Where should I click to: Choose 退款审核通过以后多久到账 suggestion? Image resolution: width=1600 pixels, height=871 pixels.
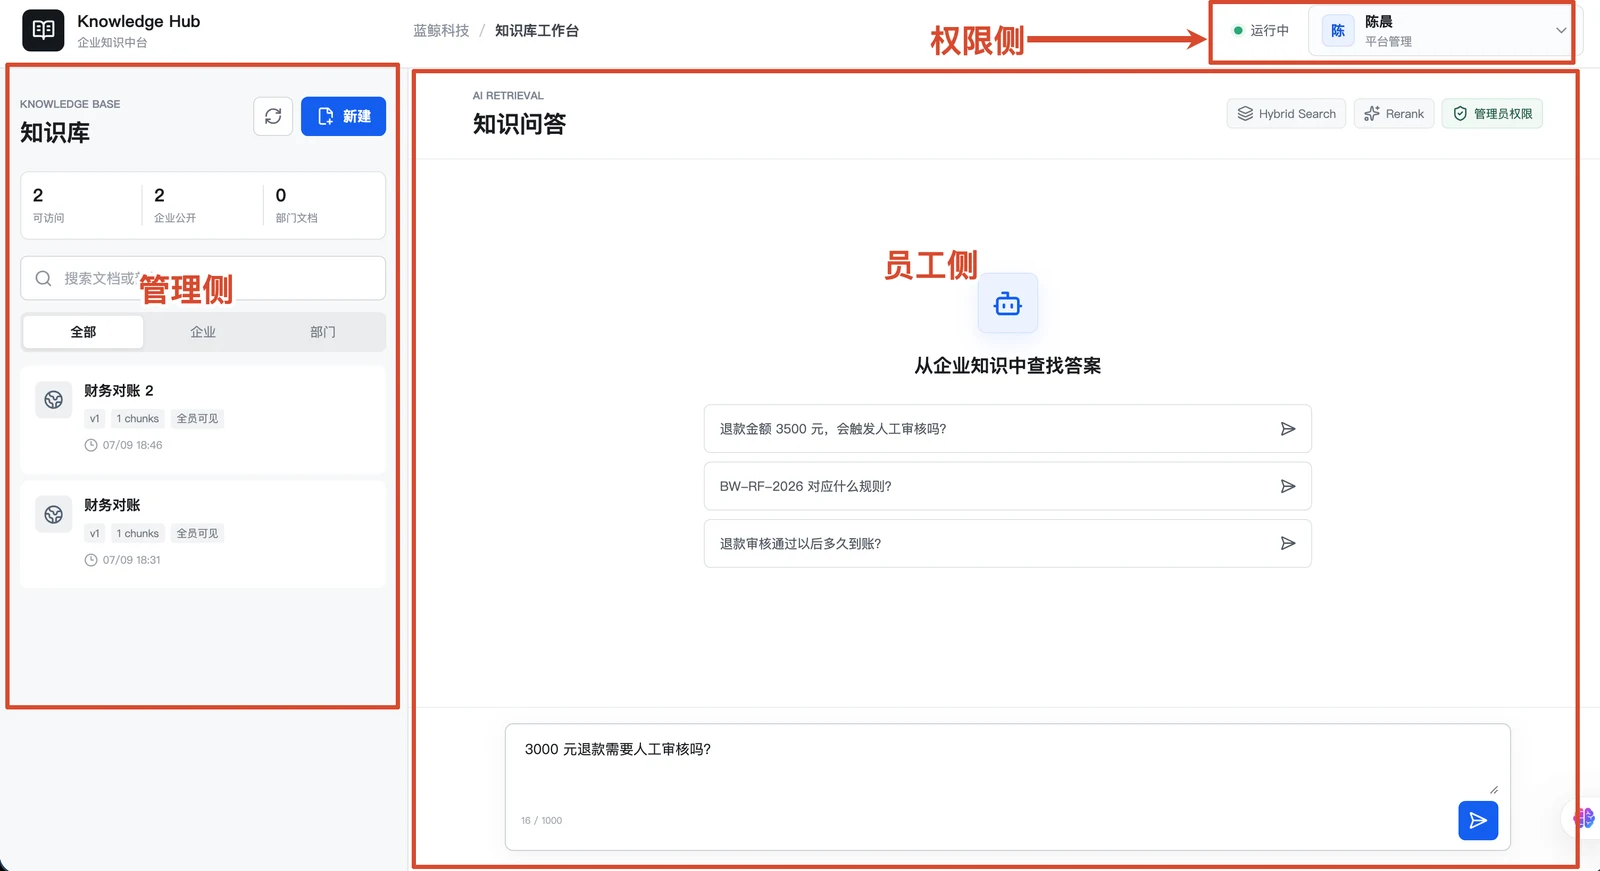[1007, 543]
